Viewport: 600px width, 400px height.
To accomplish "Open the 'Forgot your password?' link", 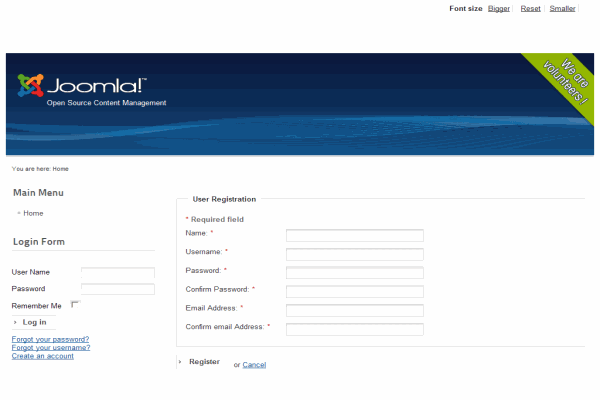I will 50,339.
